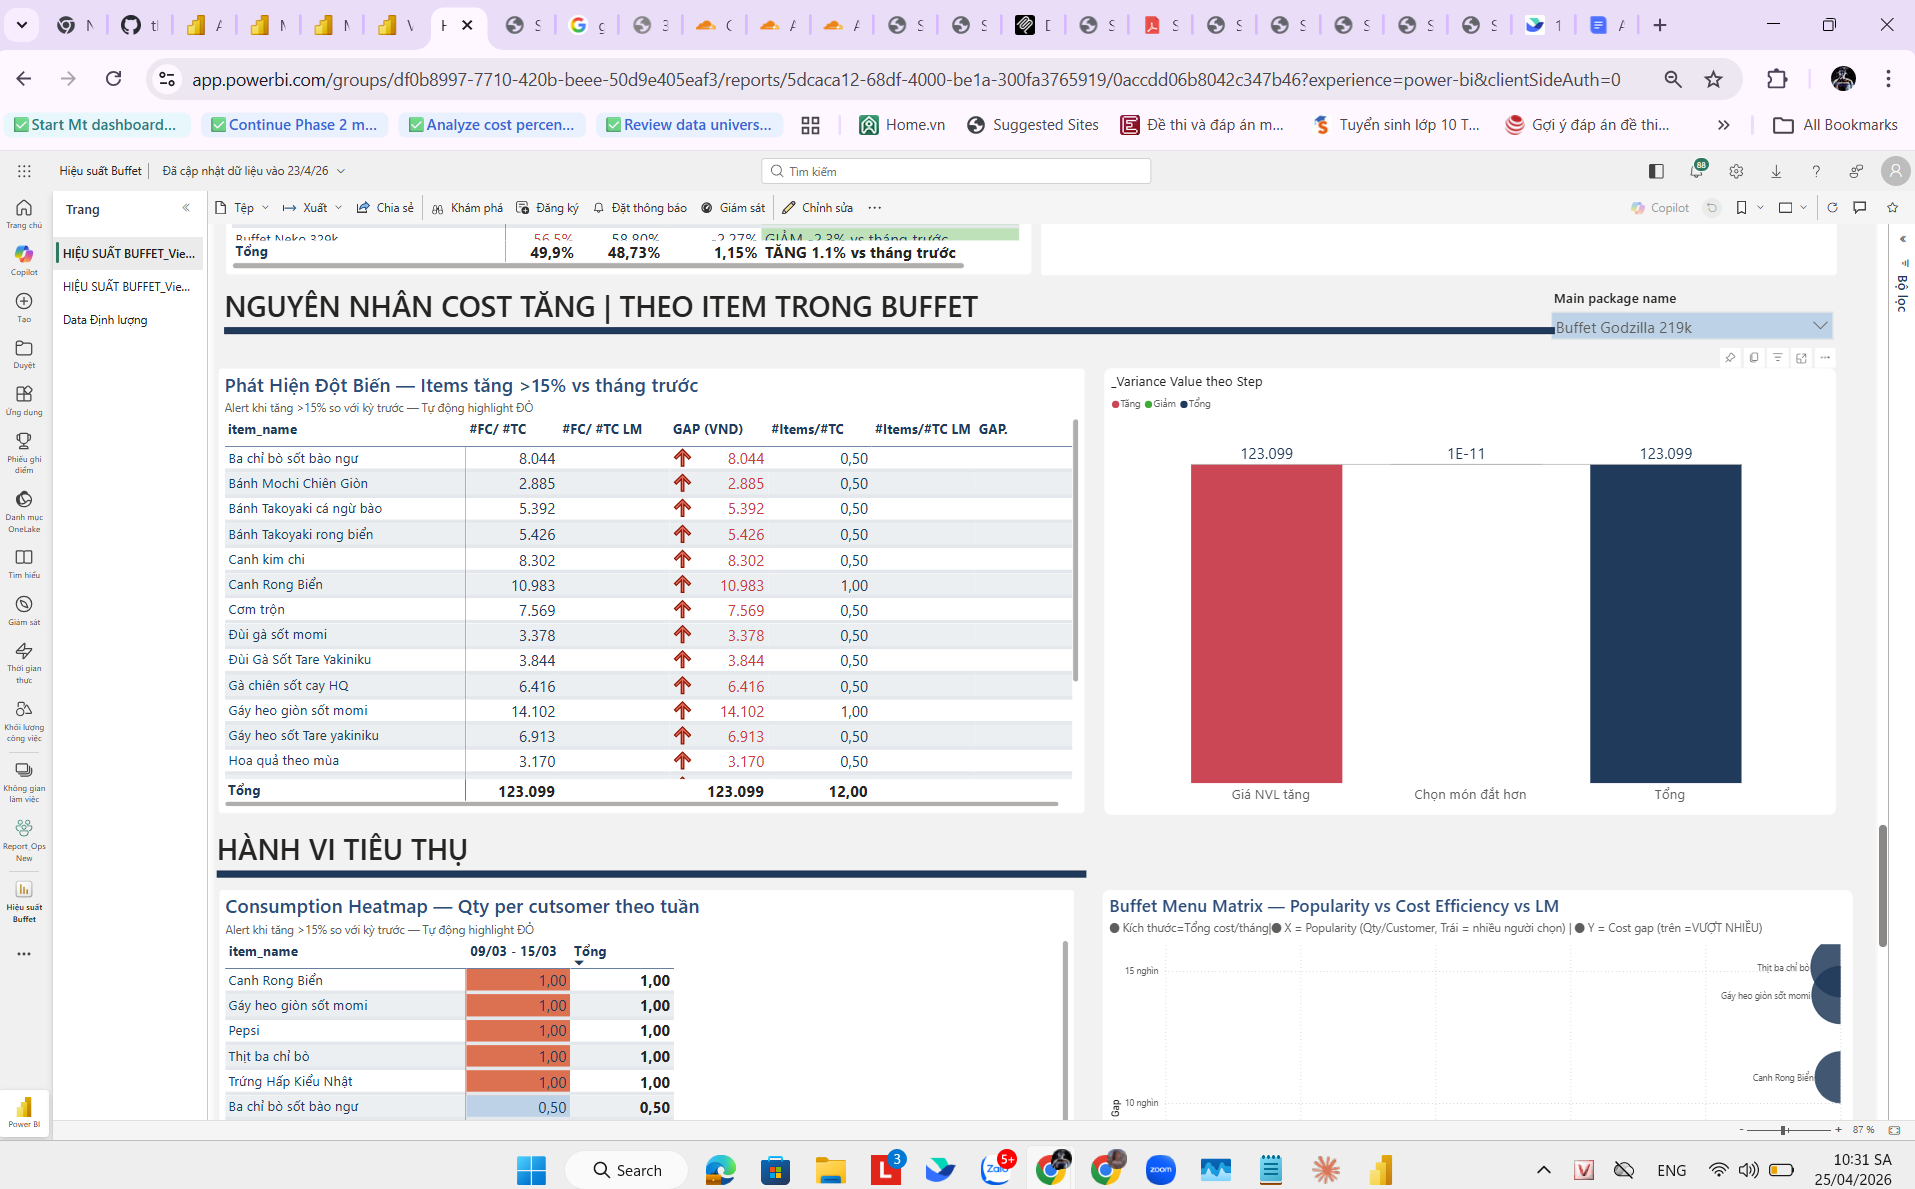Viewport: 1915px width, 1189px height.
Task: Expand the Xuất export dropdown
Action: [x=312, y=208]
